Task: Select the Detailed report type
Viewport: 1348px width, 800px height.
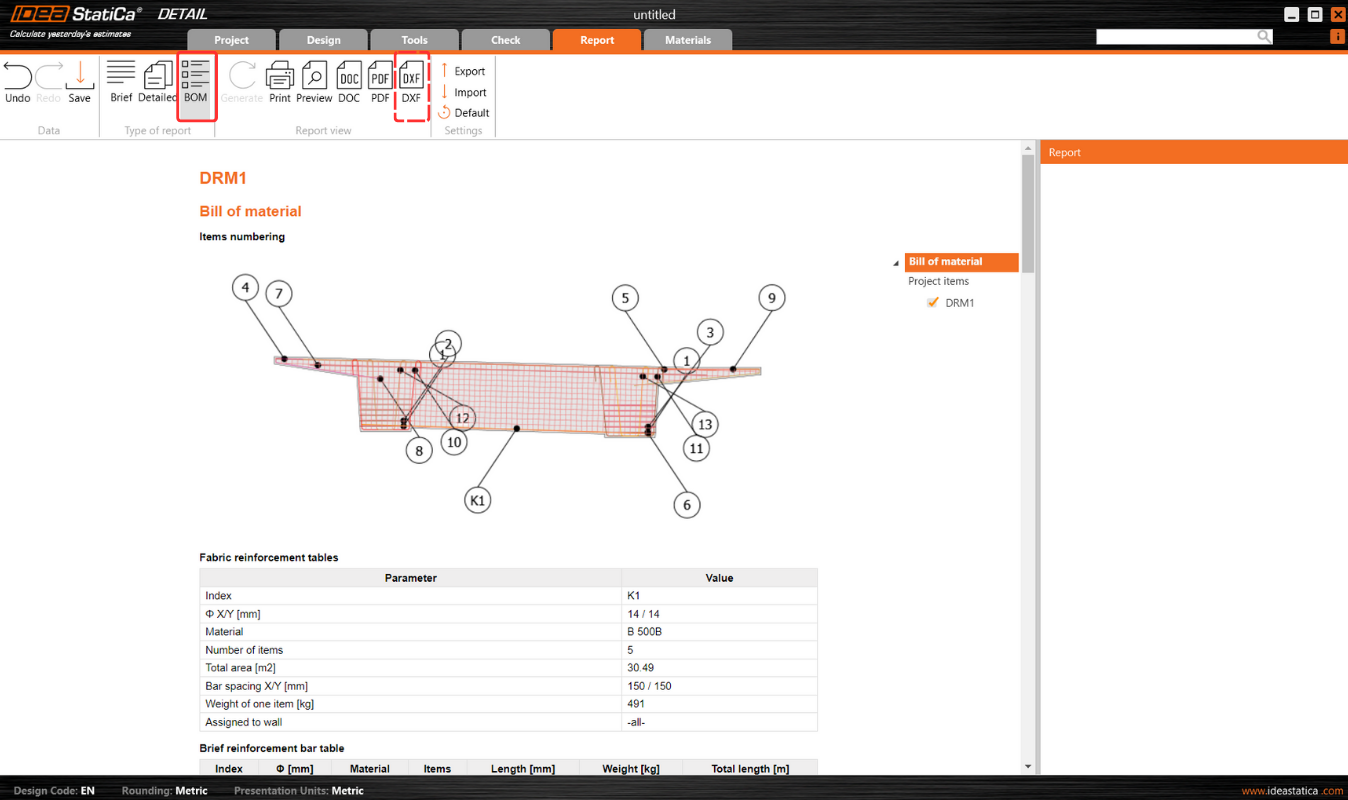Action: 157,82
